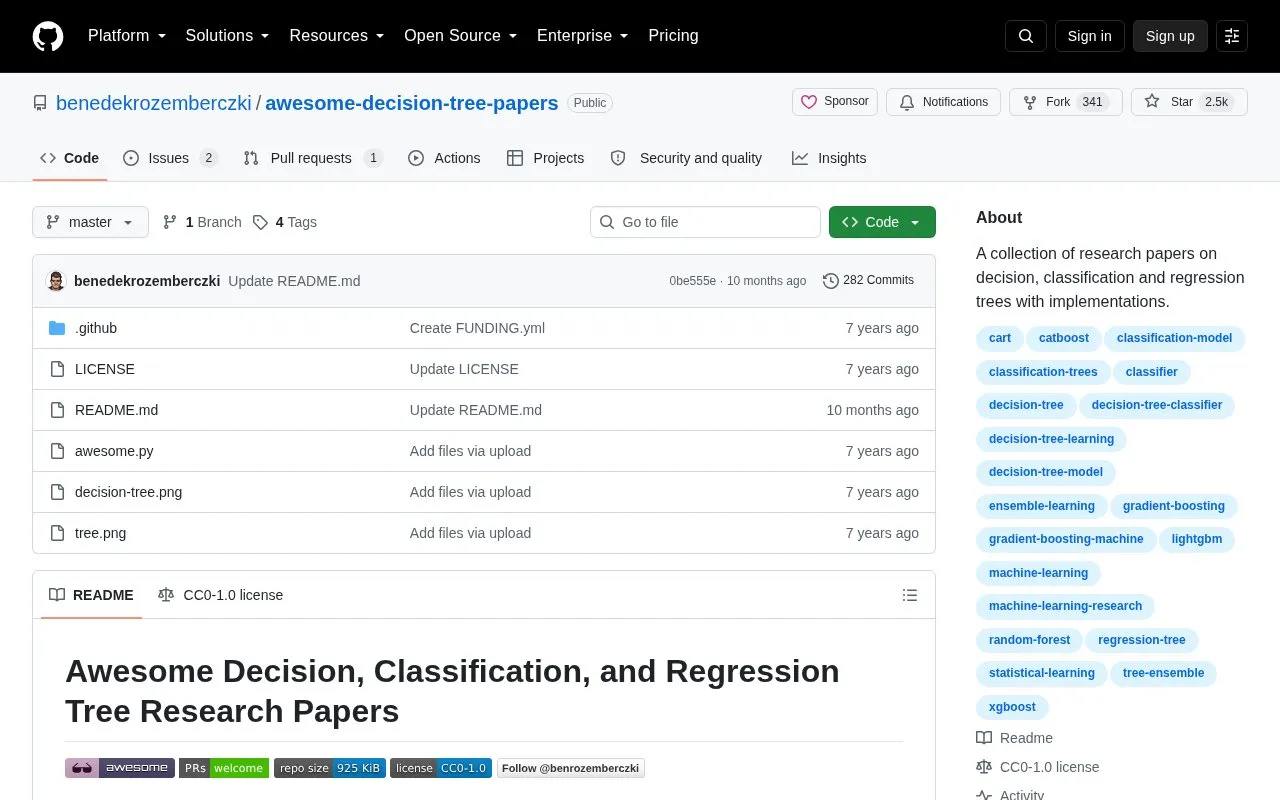The width and height of the screenshot is (1280, 800).
Task: Expand the Solutions menu
Action: coord(228,36)
